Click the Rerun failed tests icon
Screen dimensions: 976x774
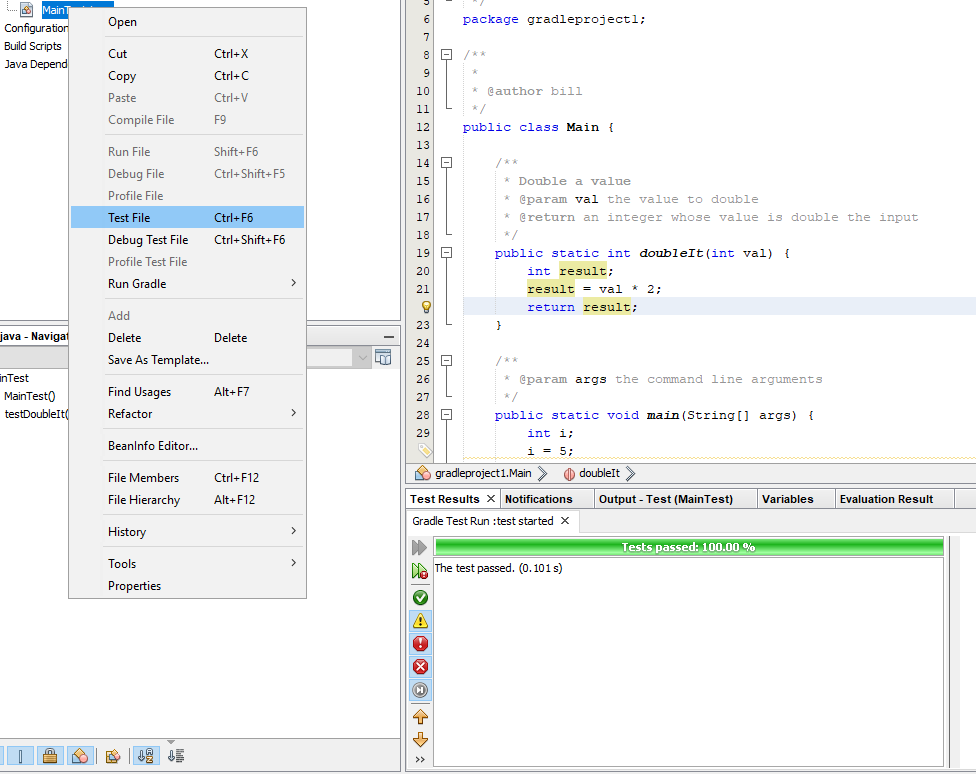tap(420, 570)
